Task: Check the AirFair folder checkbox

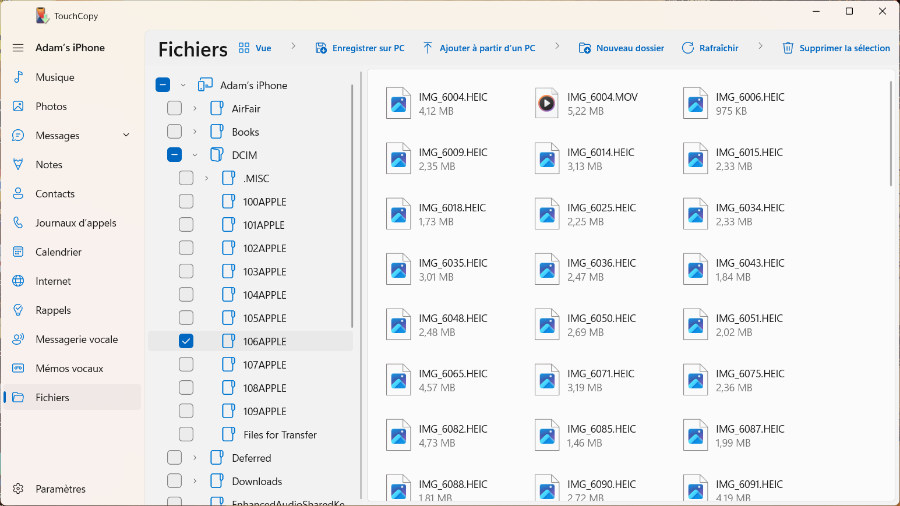Action: pyautogui.click(x=174, y=108)
